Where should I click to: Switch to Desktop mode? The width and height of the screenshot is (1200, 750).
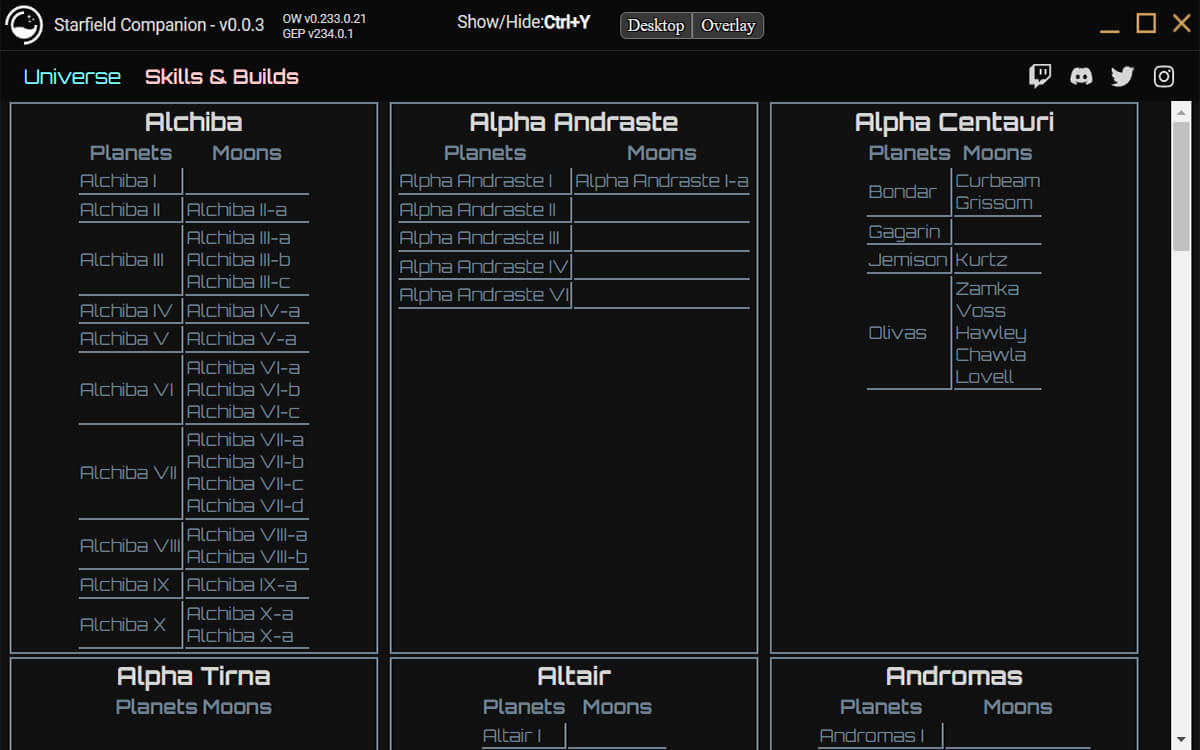pyautogui.click(x=655, y=26)
